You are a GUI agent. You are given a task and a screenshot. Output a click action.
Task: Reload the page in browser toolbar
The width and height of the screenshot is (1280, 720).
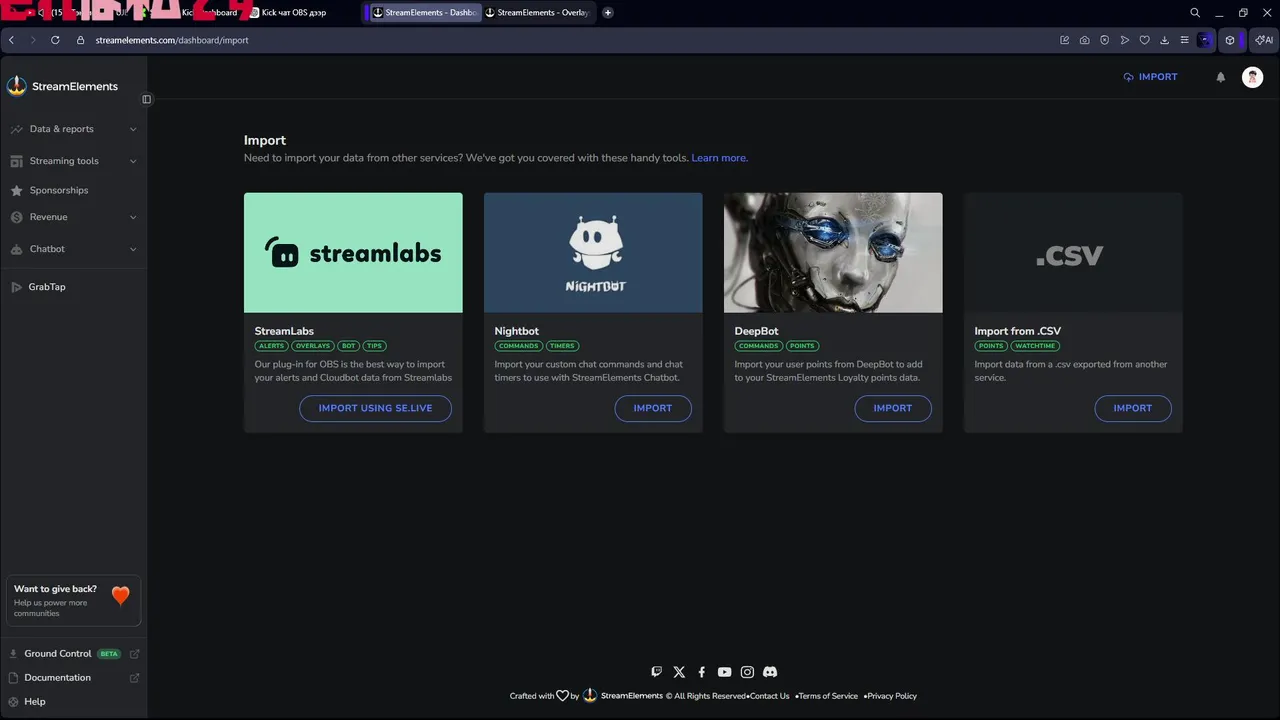tap(55, 40)
